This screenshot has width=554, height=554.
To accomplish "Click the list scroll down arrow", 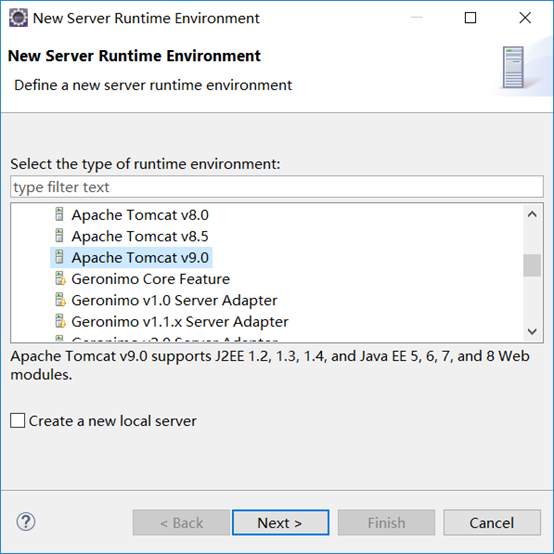I will coord(532,331).
